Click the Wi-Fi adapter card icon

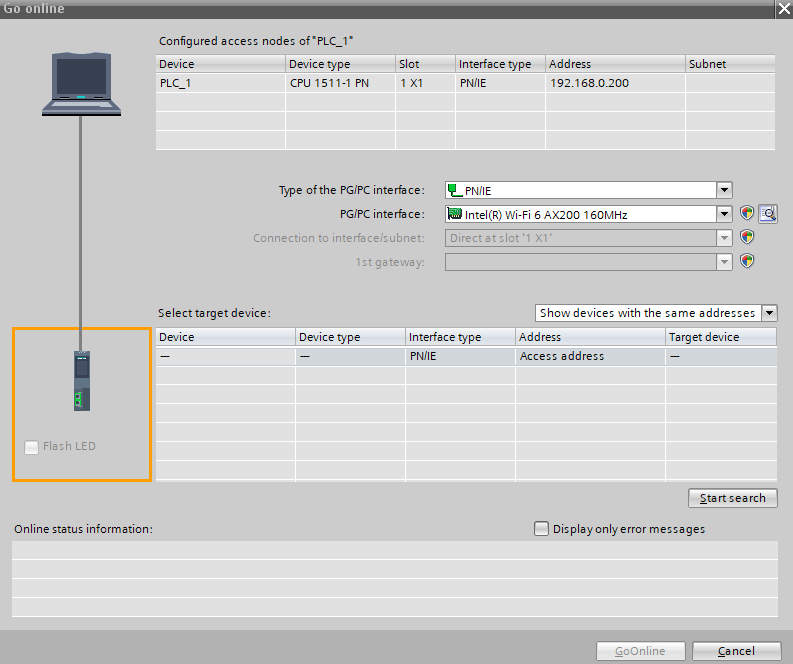click(454, 214)
